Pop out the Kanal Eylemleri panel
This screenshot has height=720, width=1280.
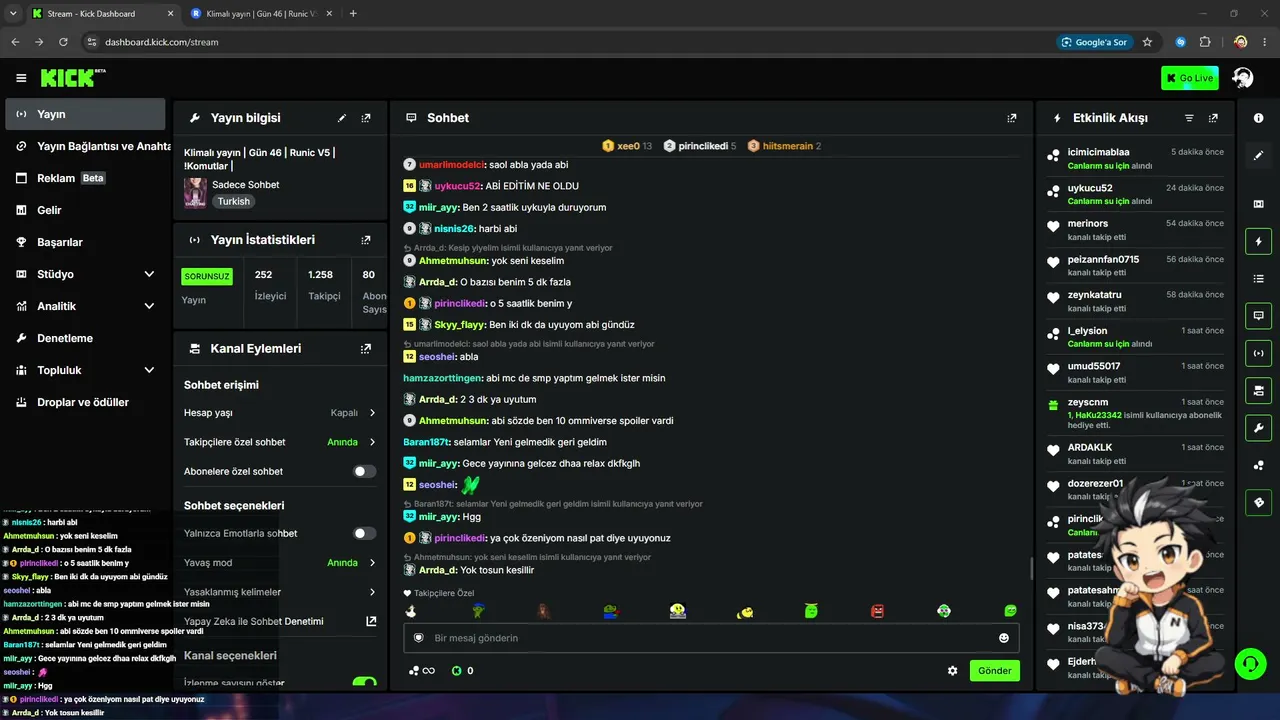(366, 349)
